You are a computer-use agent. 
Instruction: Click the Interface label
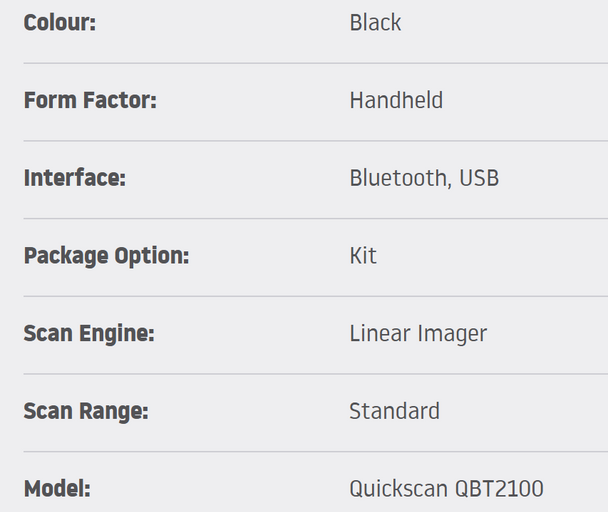point(75,178)
